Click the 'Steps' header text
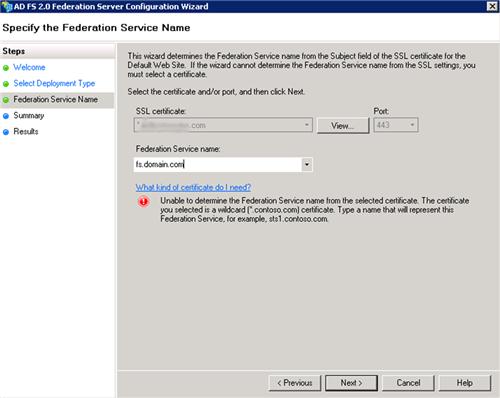500x398 pixels. click(14, 51)
